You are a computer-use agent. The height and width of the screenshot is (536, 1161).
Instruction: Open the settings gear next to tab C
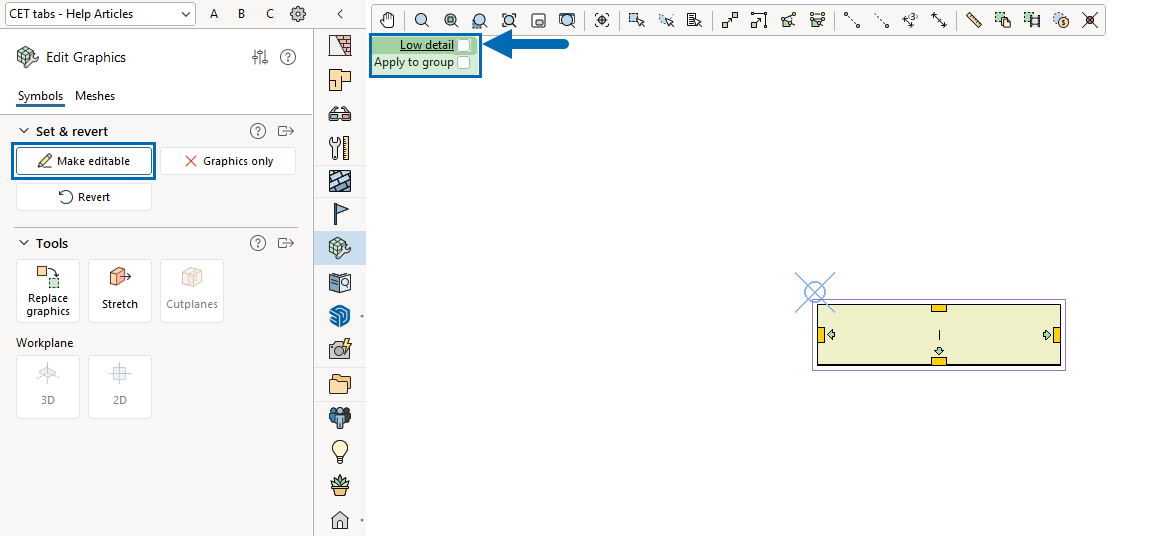(x=298, y=13)
